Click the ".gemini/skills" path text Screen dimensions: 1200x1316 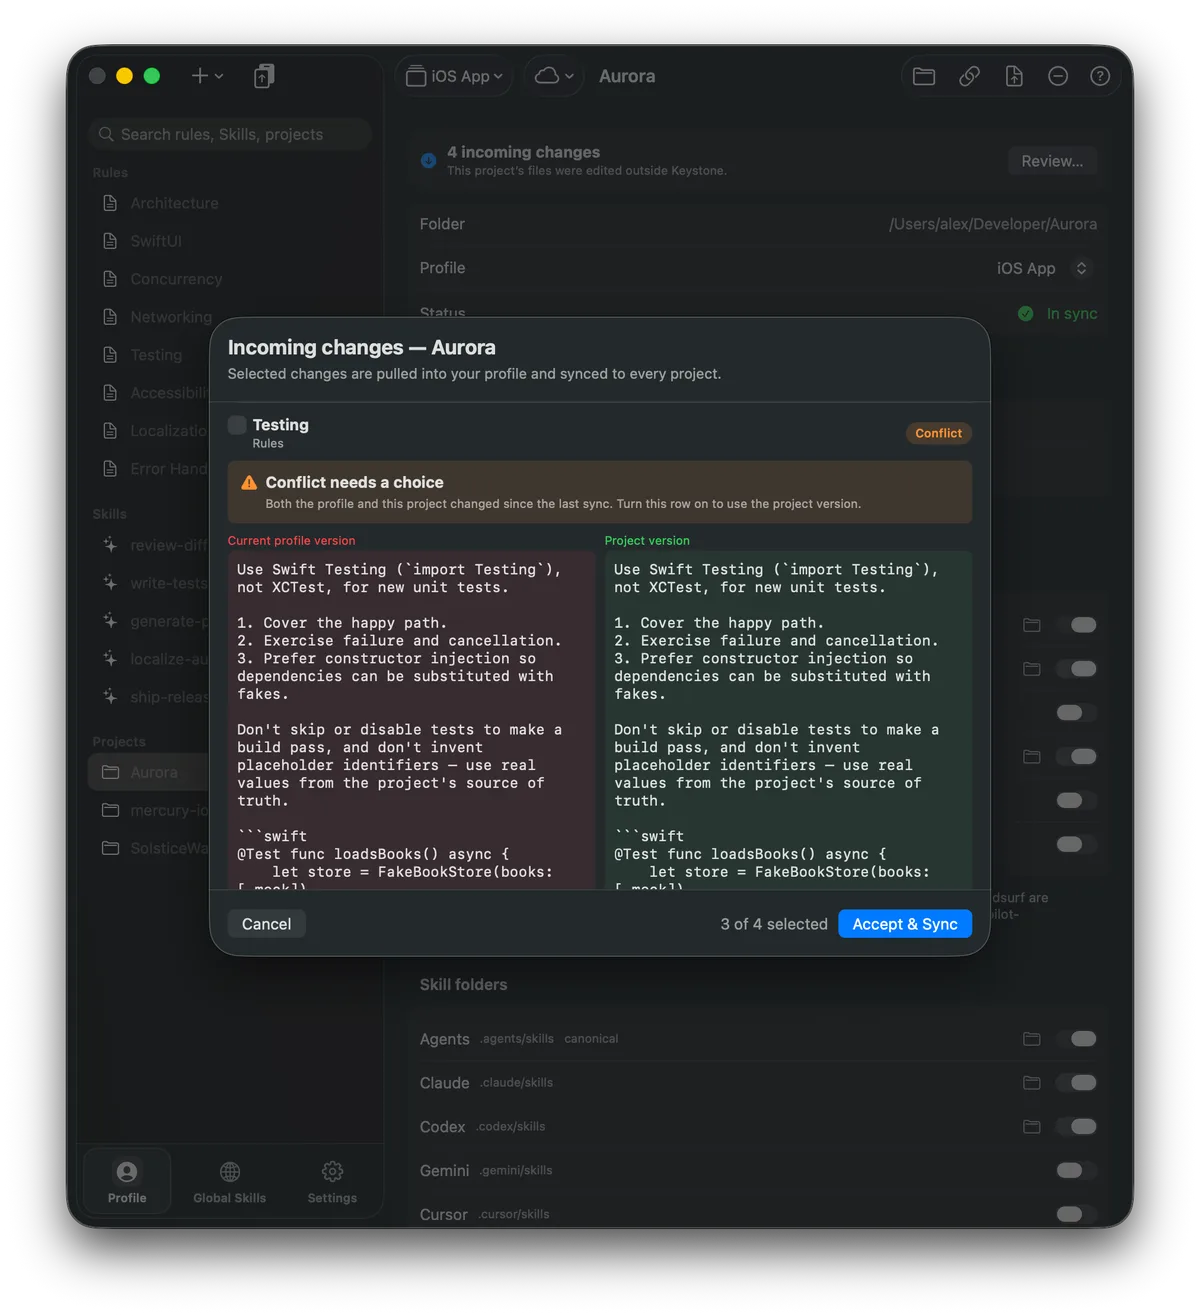click(515, 1170)
